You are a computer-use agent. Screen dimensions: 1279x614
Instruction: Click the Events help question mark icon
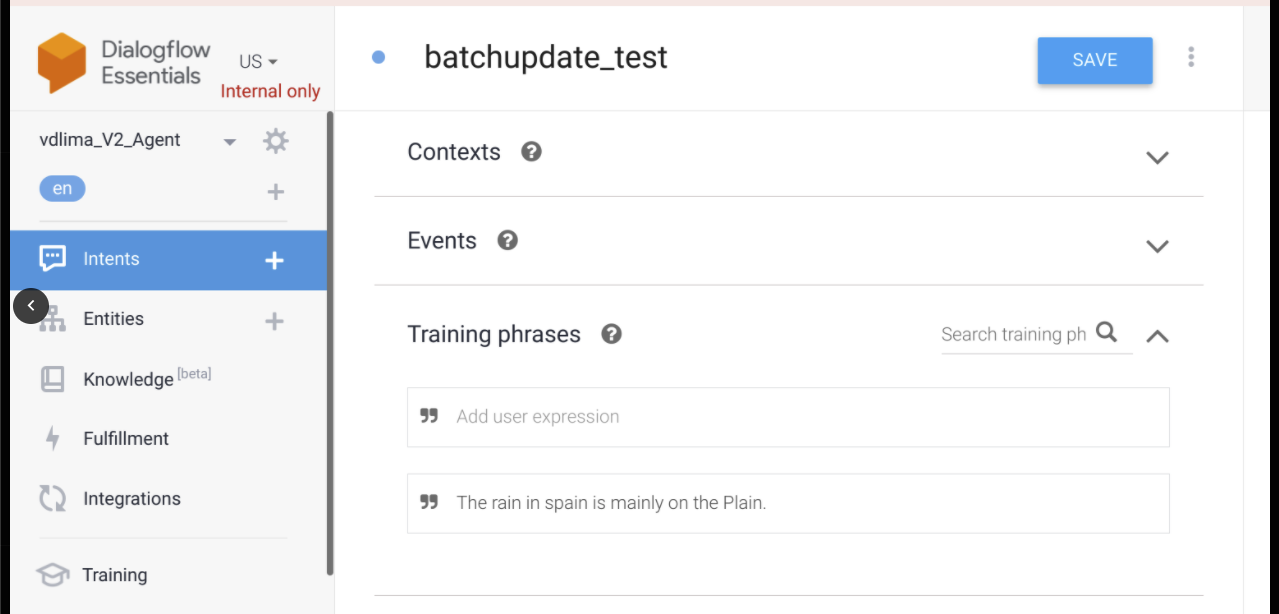[508, 241]
